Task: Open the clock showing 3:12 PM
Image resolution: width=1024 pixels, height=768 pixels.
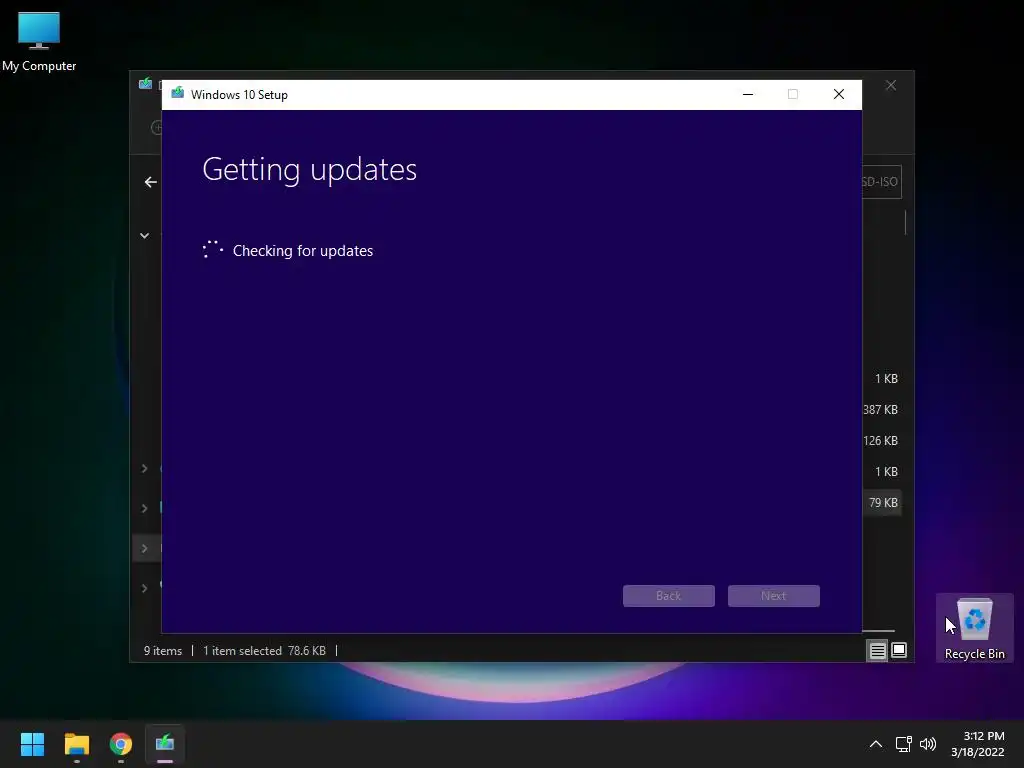Action: pyautogui.click(x=978, y=744)
